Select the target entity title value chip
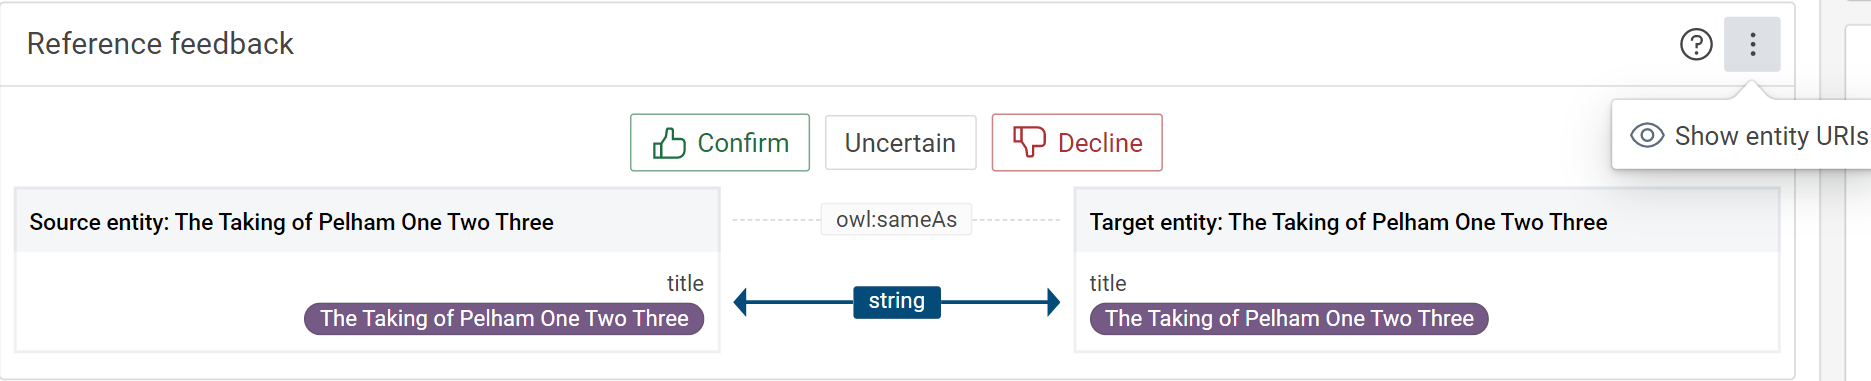 coord(1289,319)
